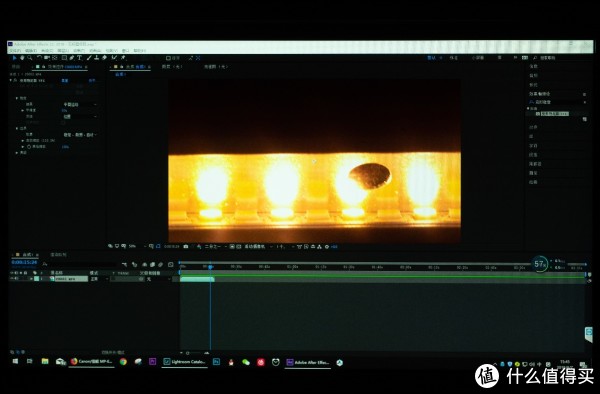Viewport: 600px width, 394px height.
Task: Open the File menu
Action: click(15, 50)
